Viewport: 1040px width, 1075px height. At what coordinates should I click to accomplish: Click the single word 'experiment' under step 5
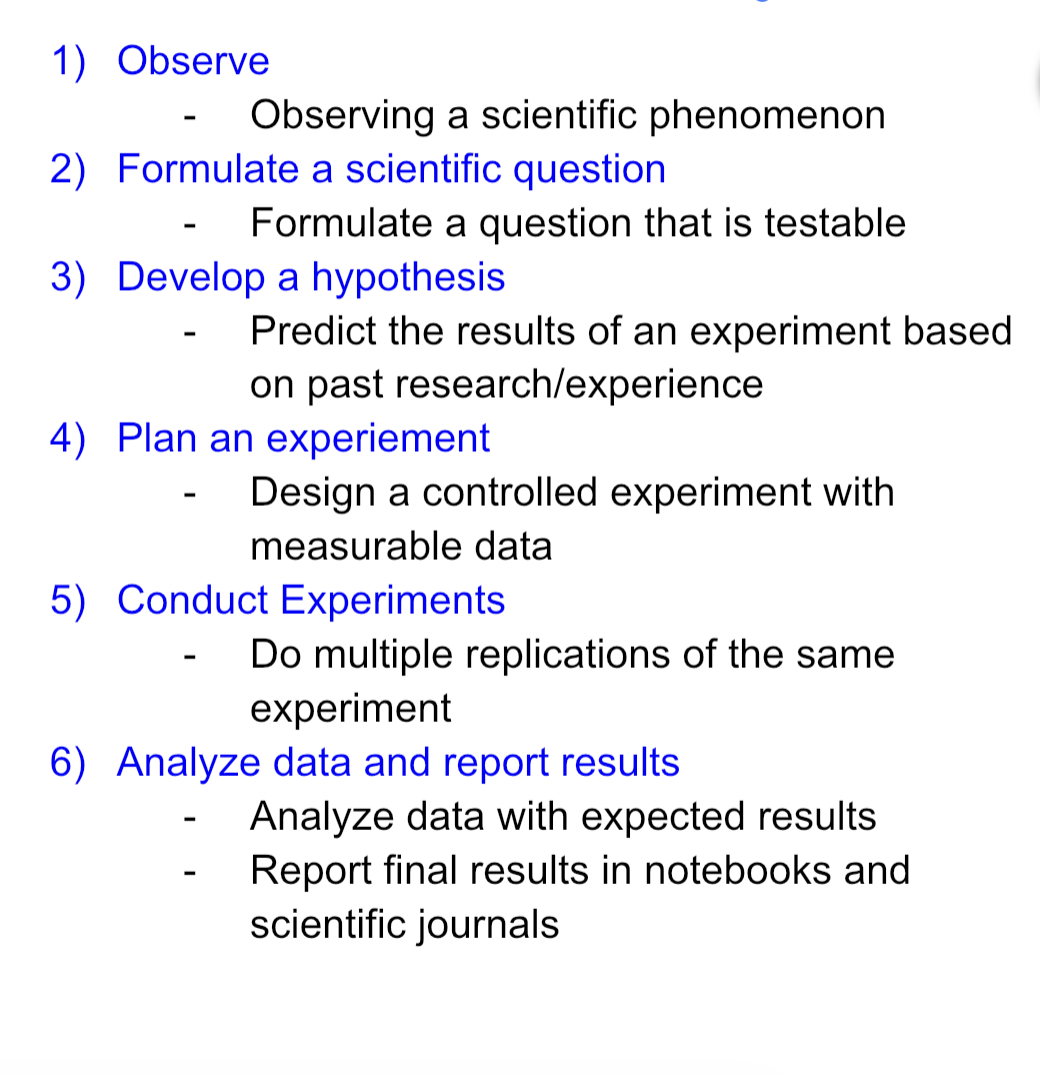[350, 709]
